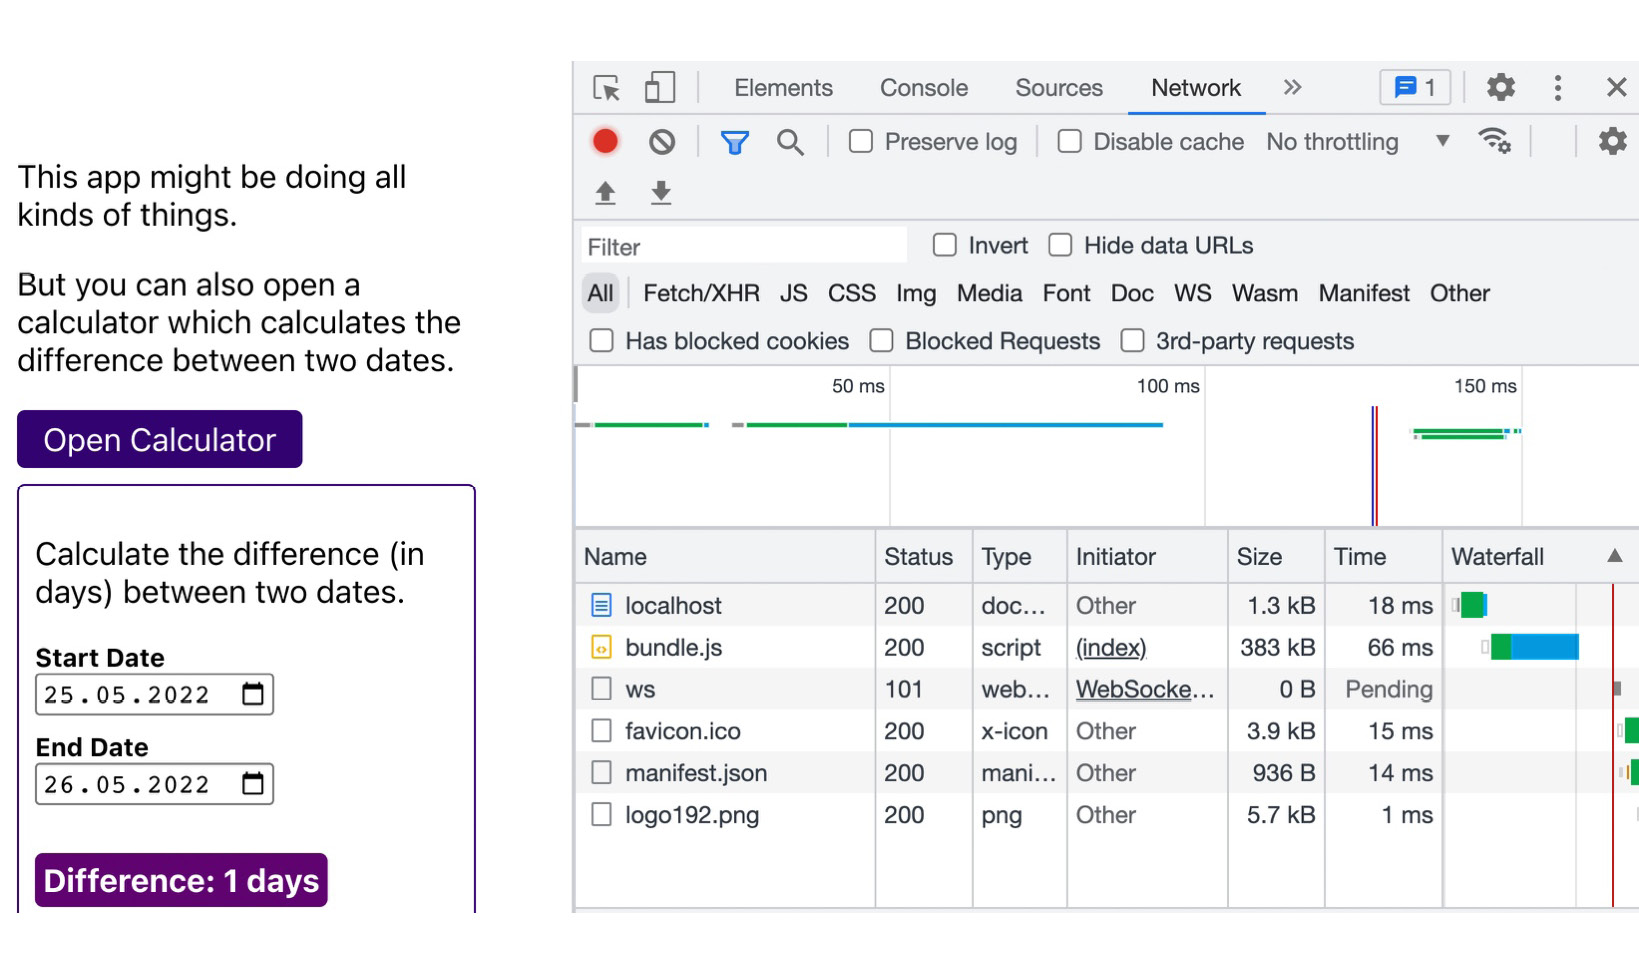Expand hidden DevTools panels via chevron
Screen dimensions: 1639x974
click(x=1292, y=87)
